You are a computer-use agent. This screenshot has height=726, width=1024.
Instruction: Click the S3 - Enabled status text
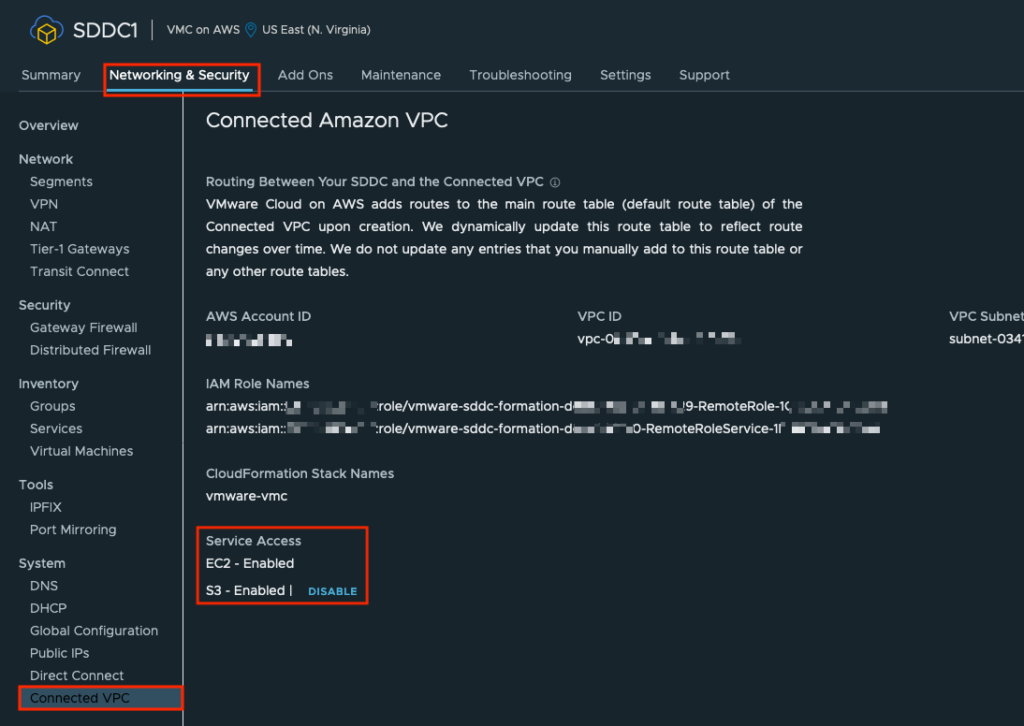click(246, 591)
